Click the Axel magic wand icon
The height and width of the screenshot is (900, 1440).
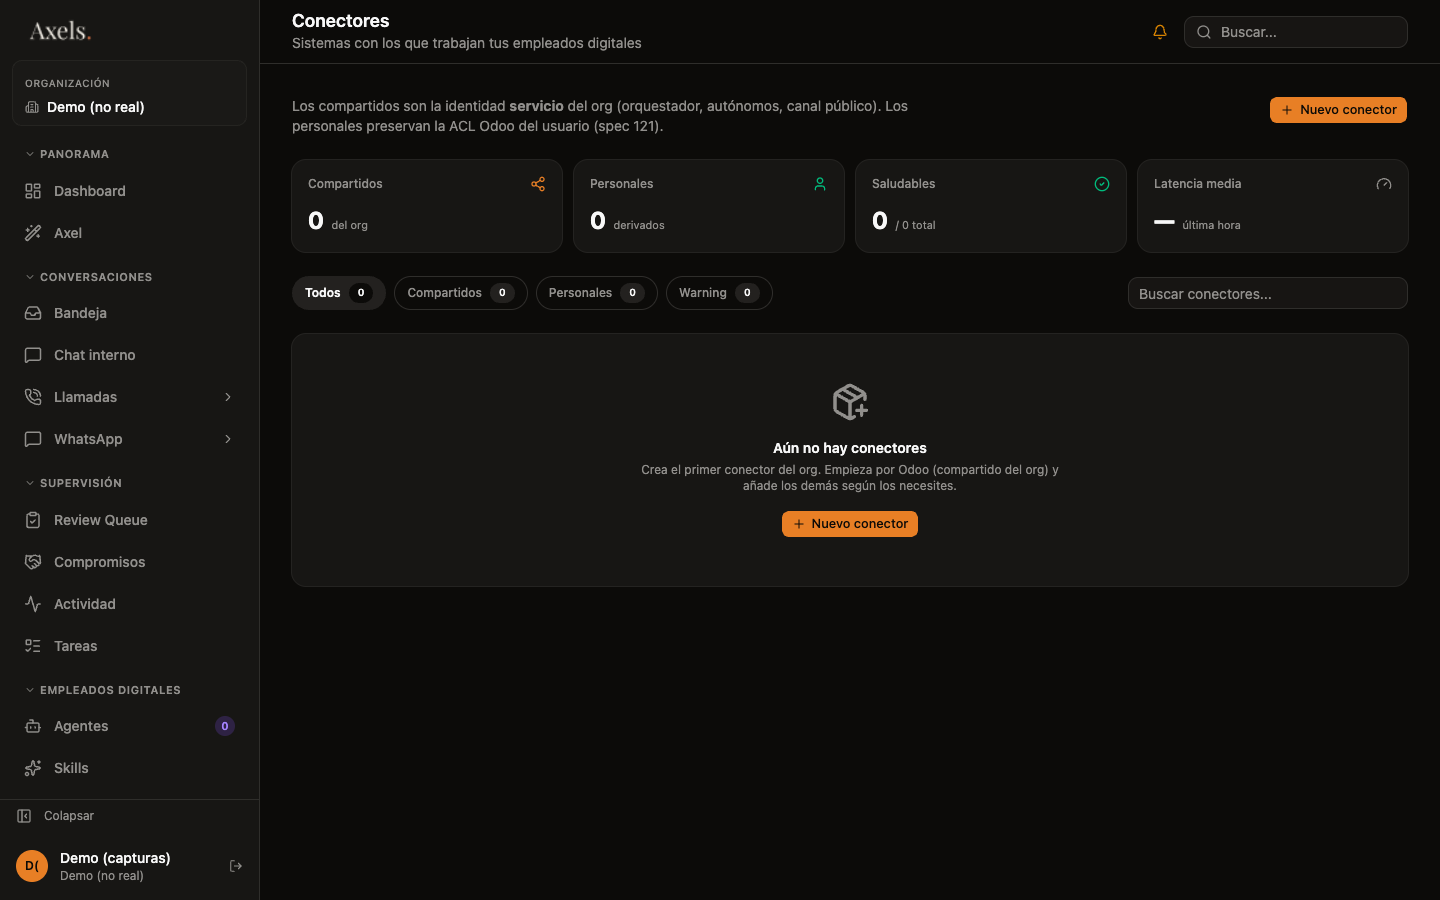click(33, 233)
